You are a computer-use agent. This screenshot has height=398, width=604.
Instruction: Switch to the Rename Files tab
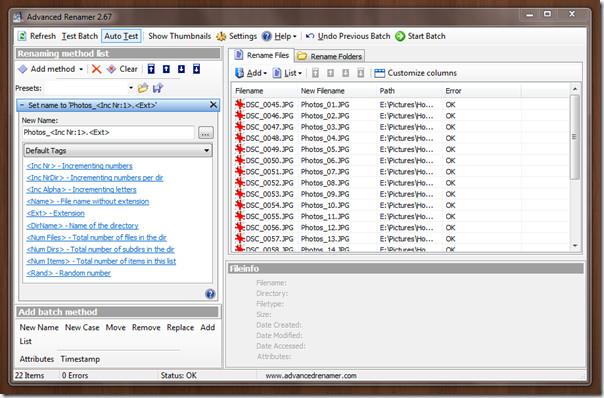262,55
